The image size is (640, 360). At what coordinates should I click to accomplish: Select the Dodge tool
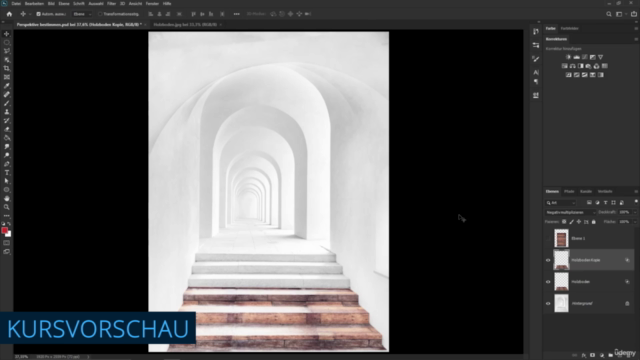click(x=7, y=155)
